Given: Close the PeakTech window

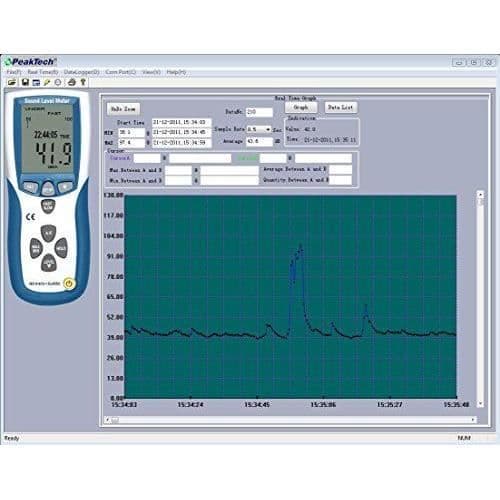Looking at the screenshot, I should (x=489, y=62).
